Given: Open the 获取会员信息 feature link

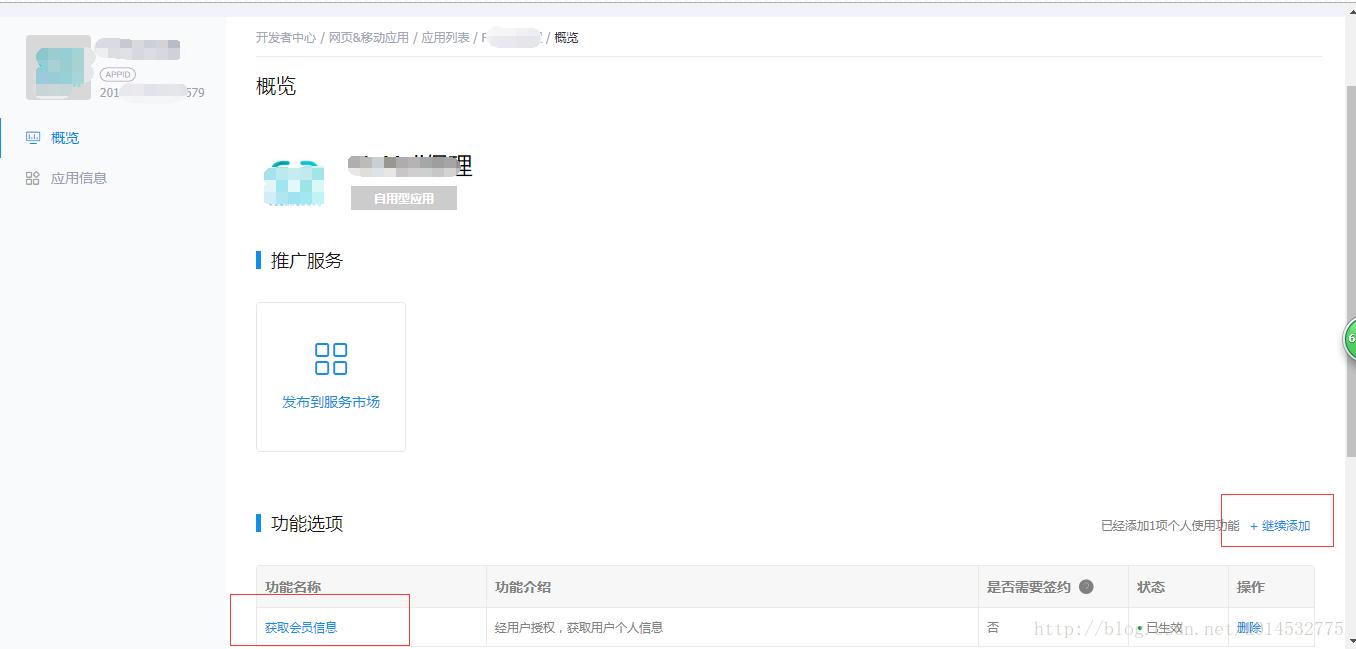Looking at the screenshot, I should [x=300, y=627].
